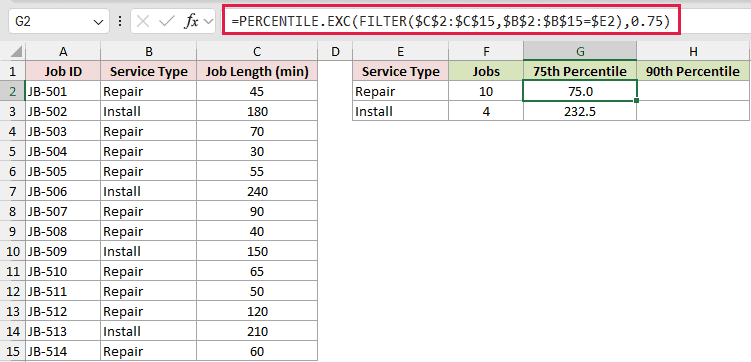Select job length cell with value 120
The height and width of the screenshot is (362, 751).
[x=257, y=311]
